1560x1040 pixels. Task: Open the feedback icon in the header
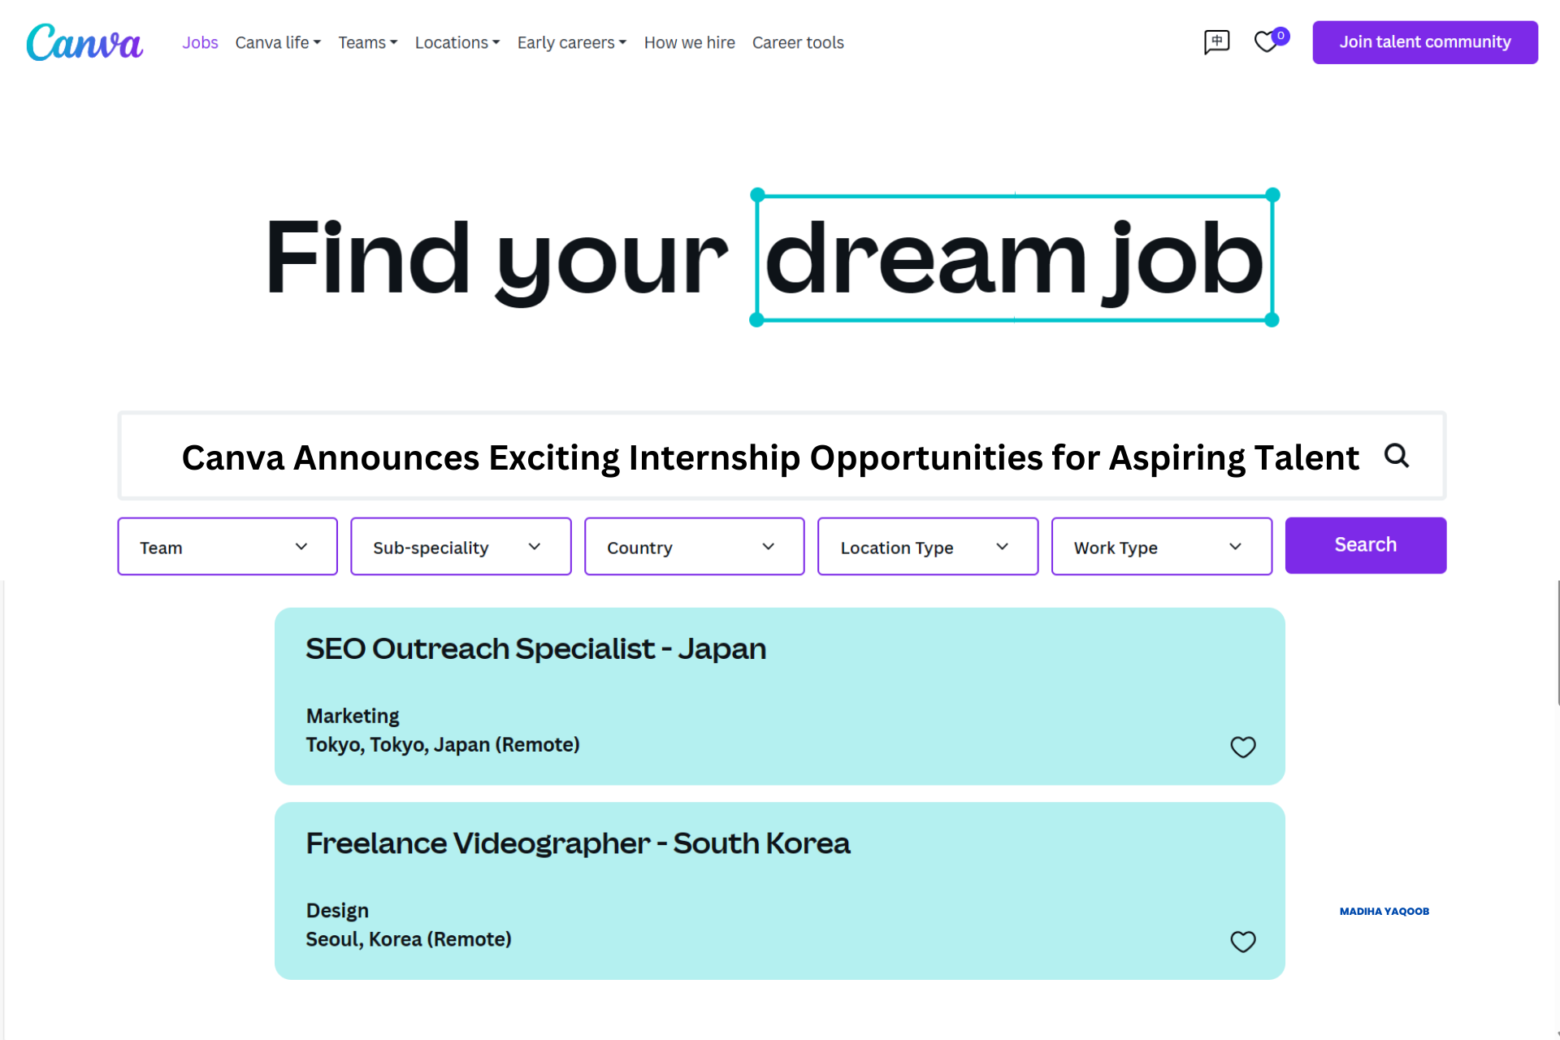click(1216, 42)
